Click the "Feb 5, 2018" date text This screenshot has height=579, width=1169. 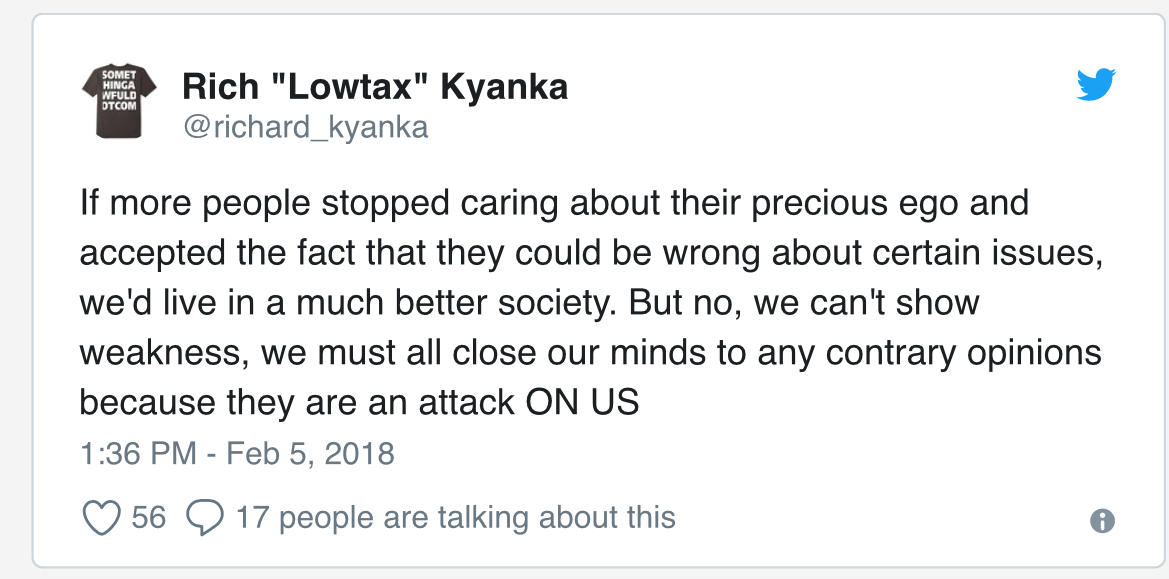tap(309, 453)
